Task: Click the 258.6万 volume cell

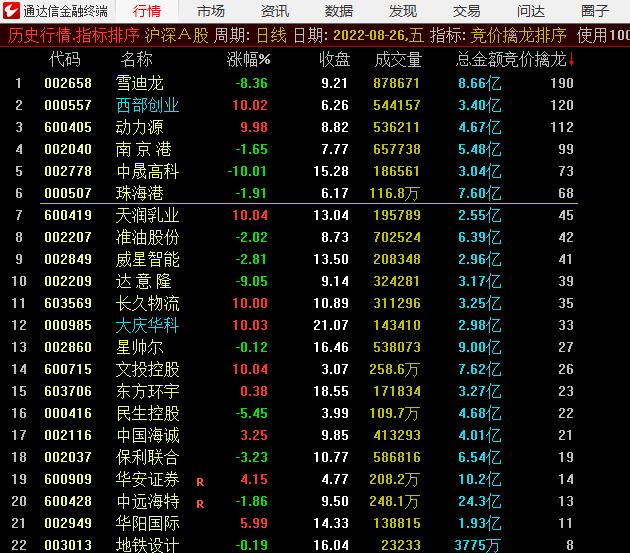Action: (394, 369)
